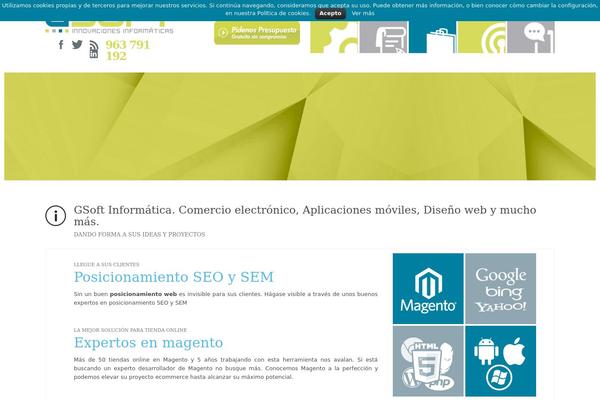The image size is (600, 400).
Task: Click the info circle icon beside heading
Action: tap(55, 216)
